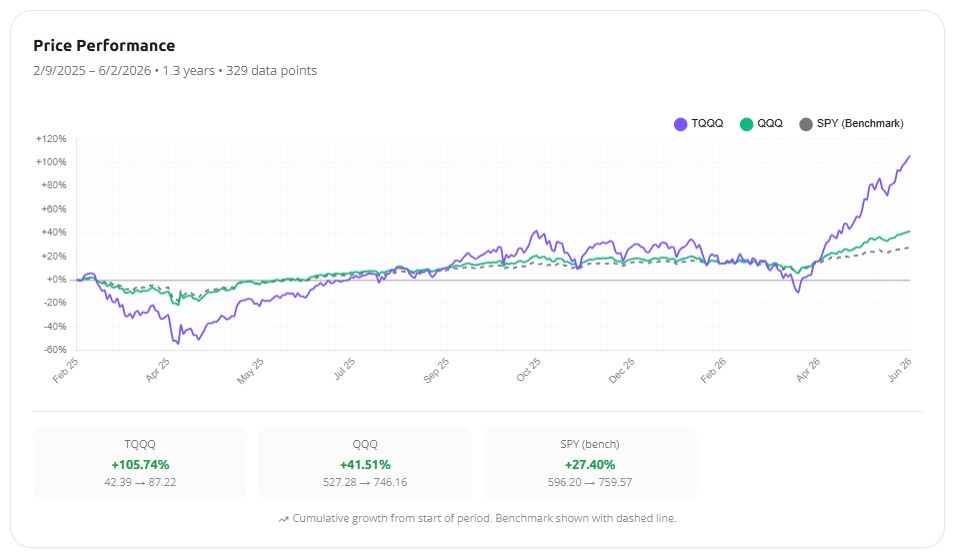Viewport: 955px width, 560px height.
Task: Click the -60% y-axis label
Action: coord(55,350)
